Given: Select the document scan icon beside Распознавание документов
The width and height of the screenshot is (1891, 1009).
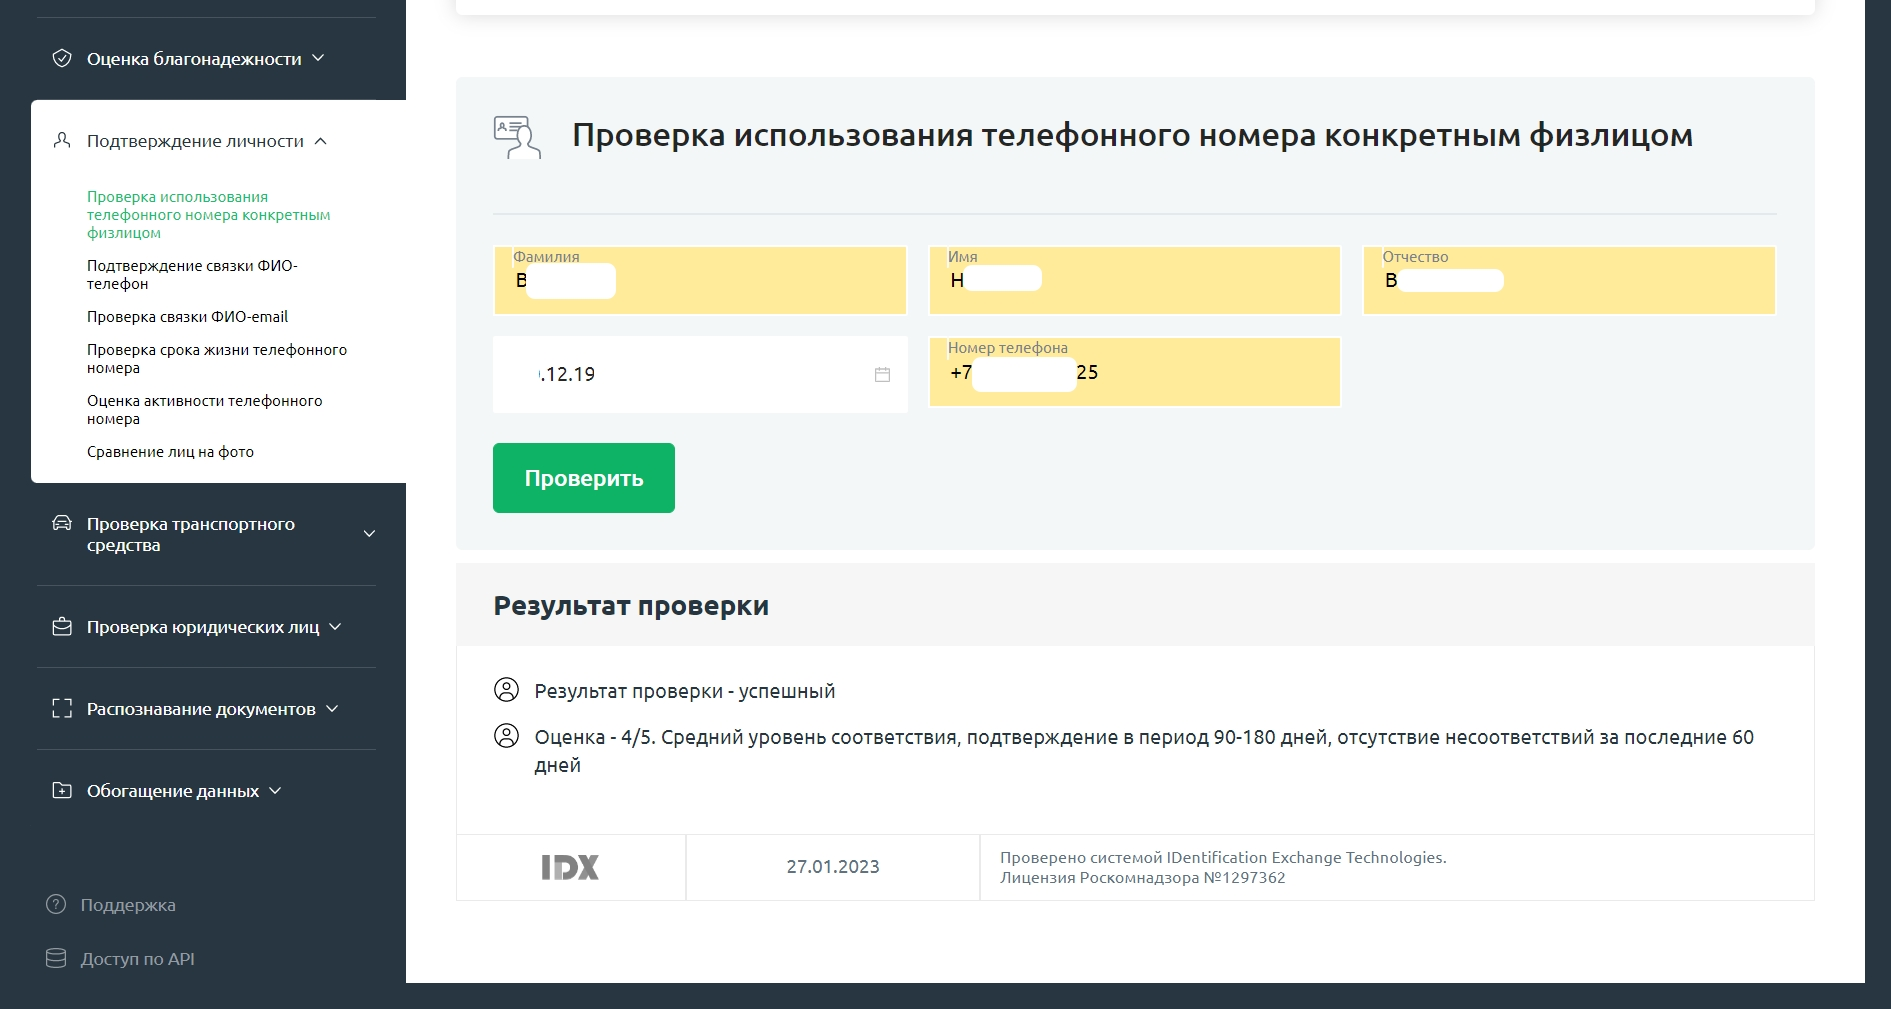Looking at the screenshot, I should tap(61, 708).
